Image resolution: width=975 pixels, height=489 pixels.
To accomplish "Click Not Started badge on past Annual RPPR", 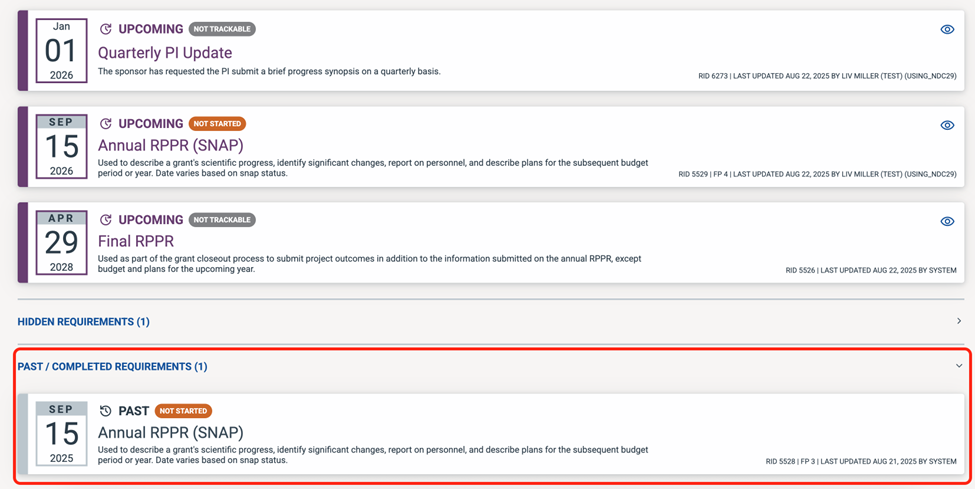I will click(x=183, y=411).
